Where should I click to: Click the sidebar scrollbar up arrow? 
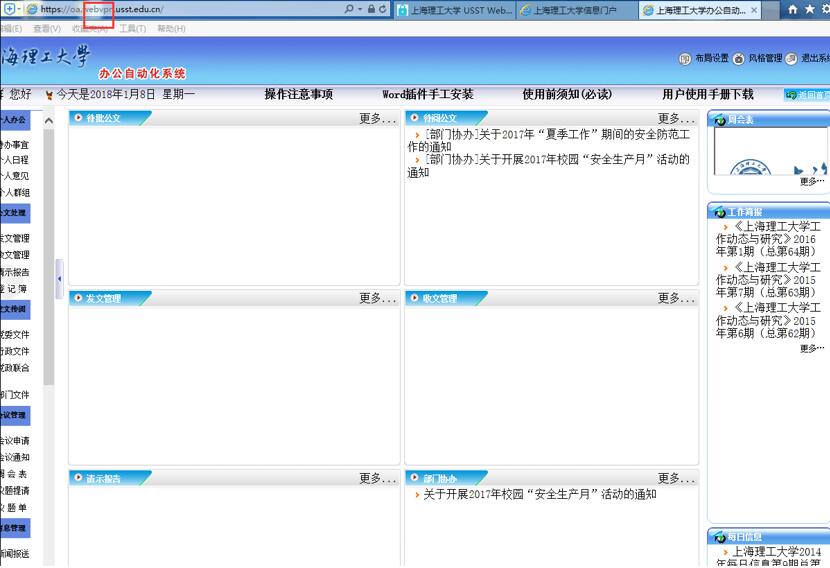click(x=49, y=120)
